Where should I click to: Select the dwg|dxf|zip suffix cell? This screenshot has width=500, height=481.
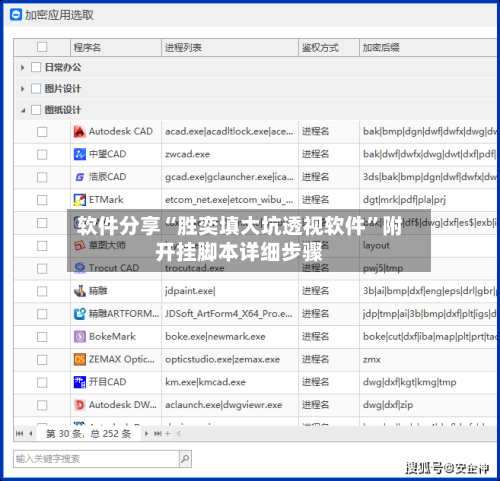click(428, 405)
